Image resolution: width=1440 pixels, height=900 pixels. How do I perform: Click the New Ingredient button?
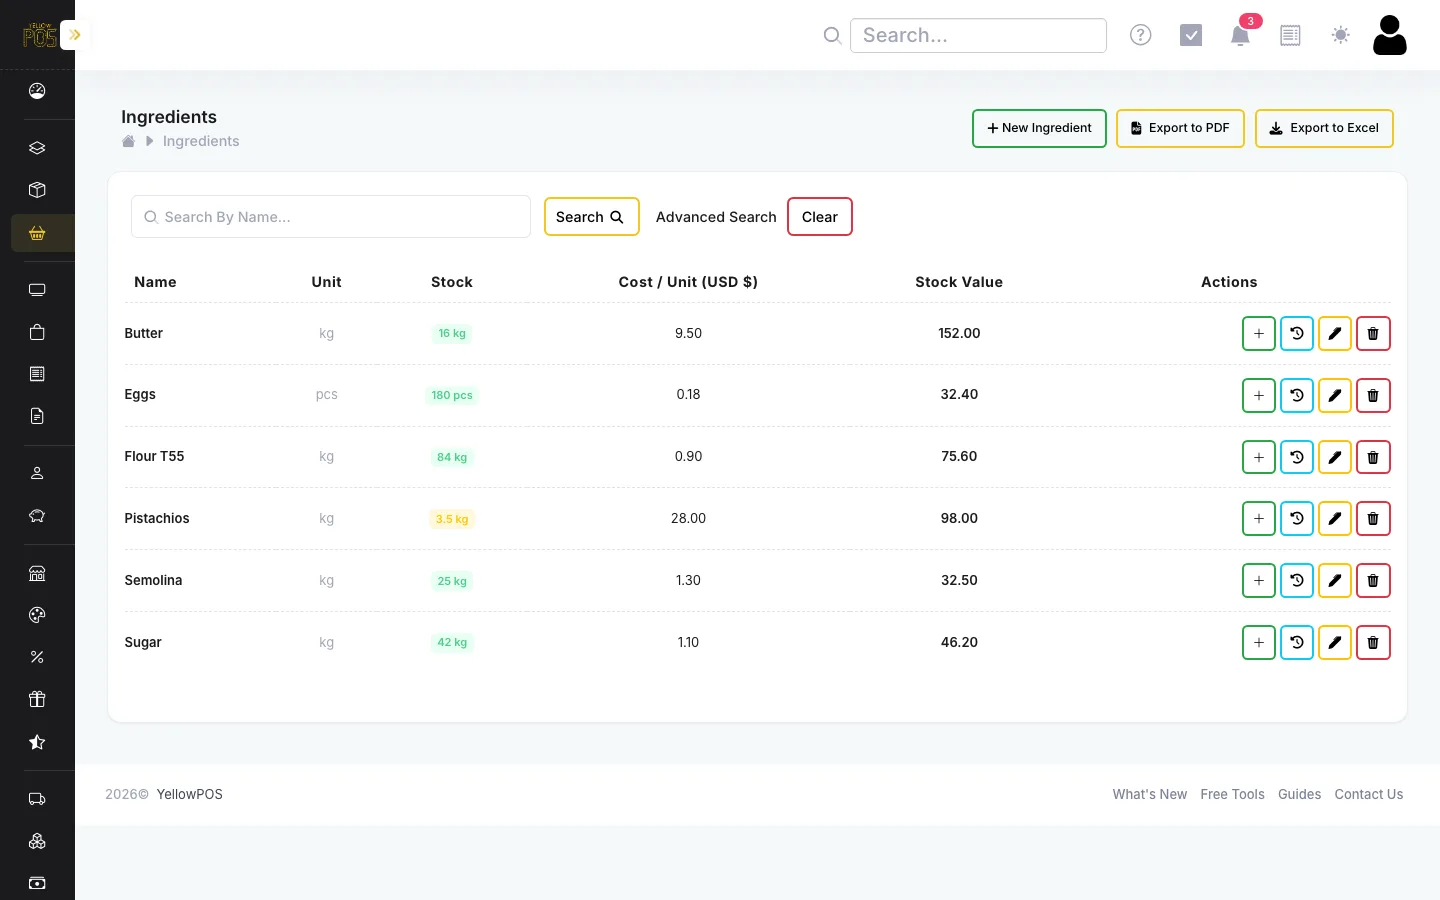tap(1039, 128)
